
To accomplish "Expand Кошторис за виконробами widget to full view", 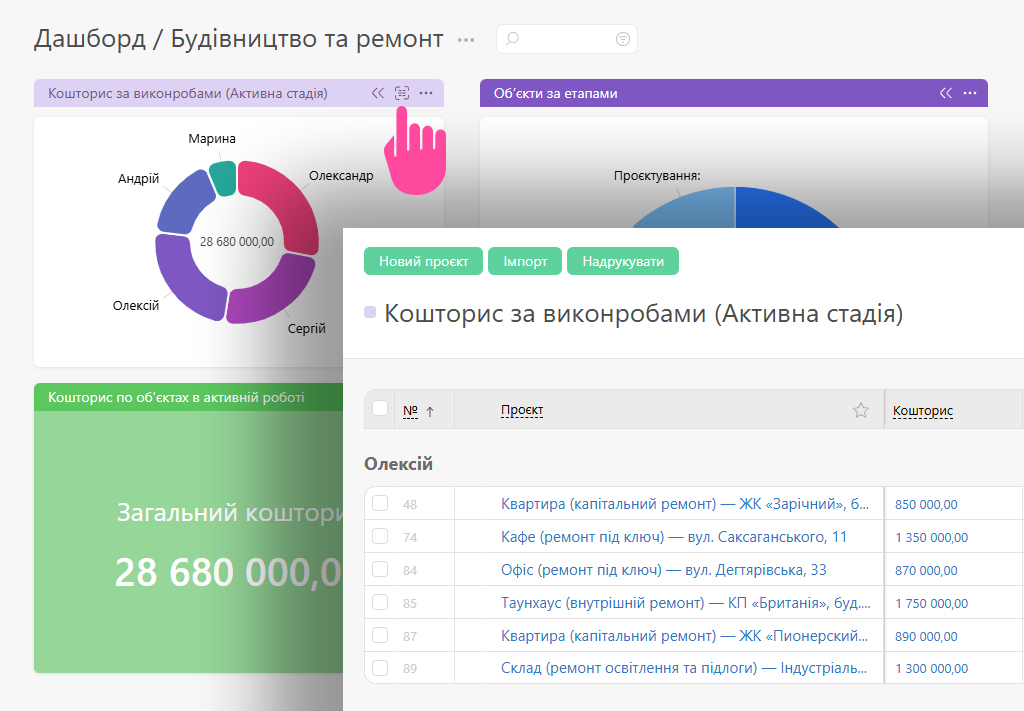I will [402, 93].
